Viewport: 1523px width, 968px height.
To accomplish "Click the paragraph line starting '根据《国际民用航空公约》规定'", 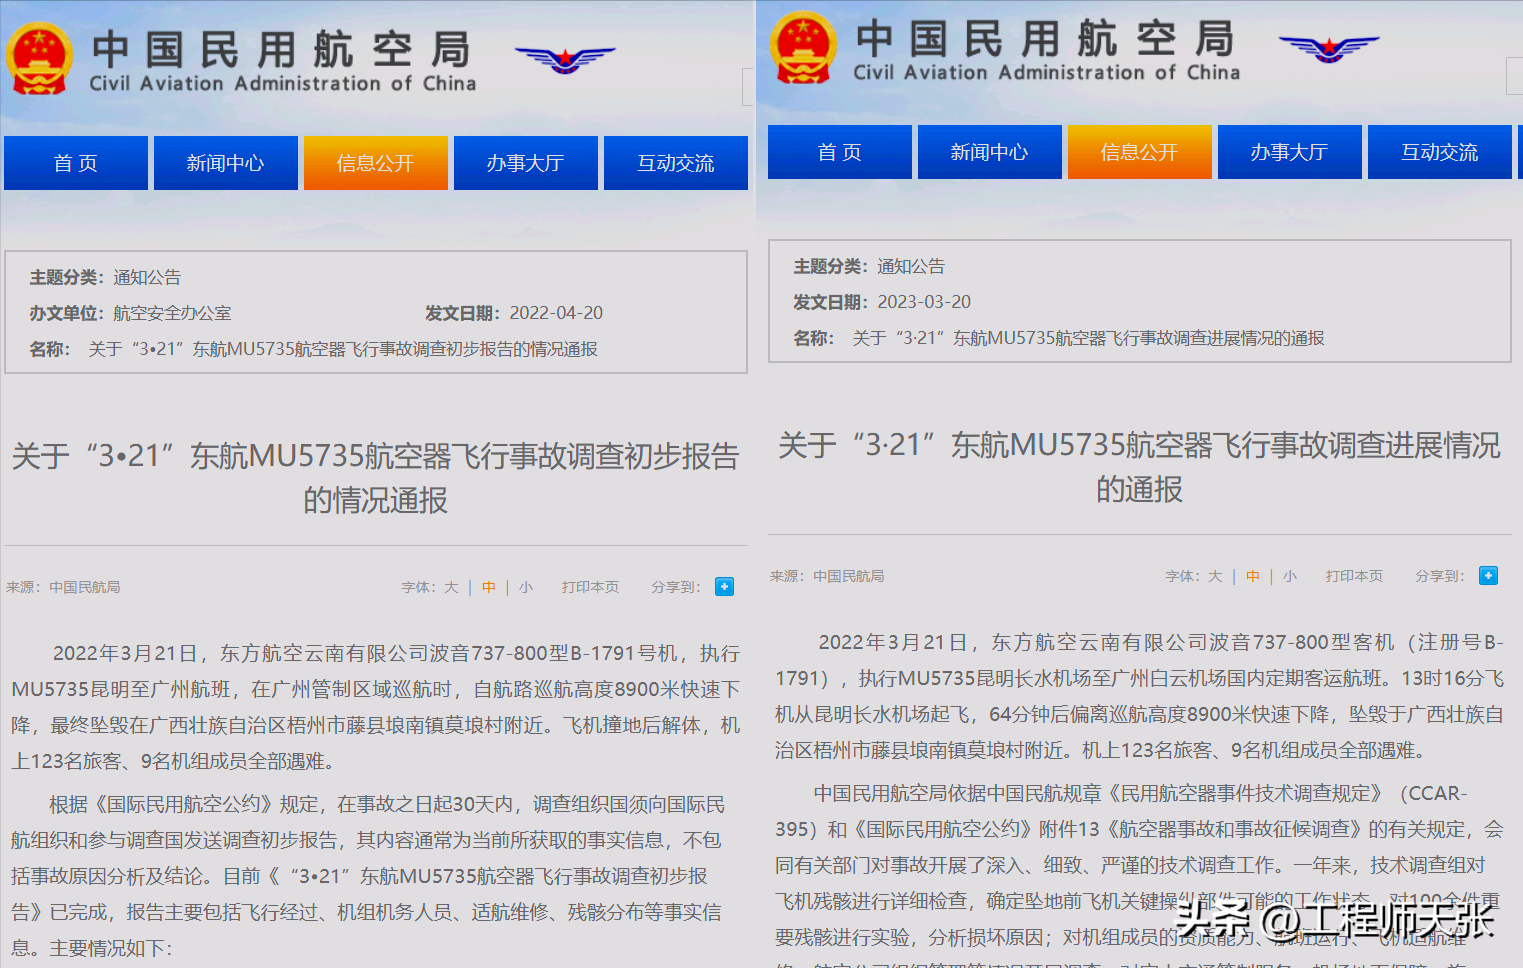I will [387, 805].
